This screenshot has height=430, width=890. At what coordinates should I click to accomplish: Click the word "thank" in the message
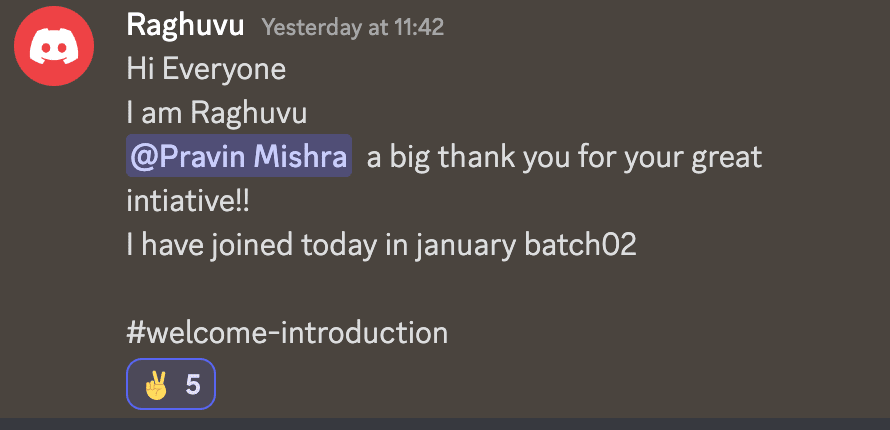coord(474,157)
